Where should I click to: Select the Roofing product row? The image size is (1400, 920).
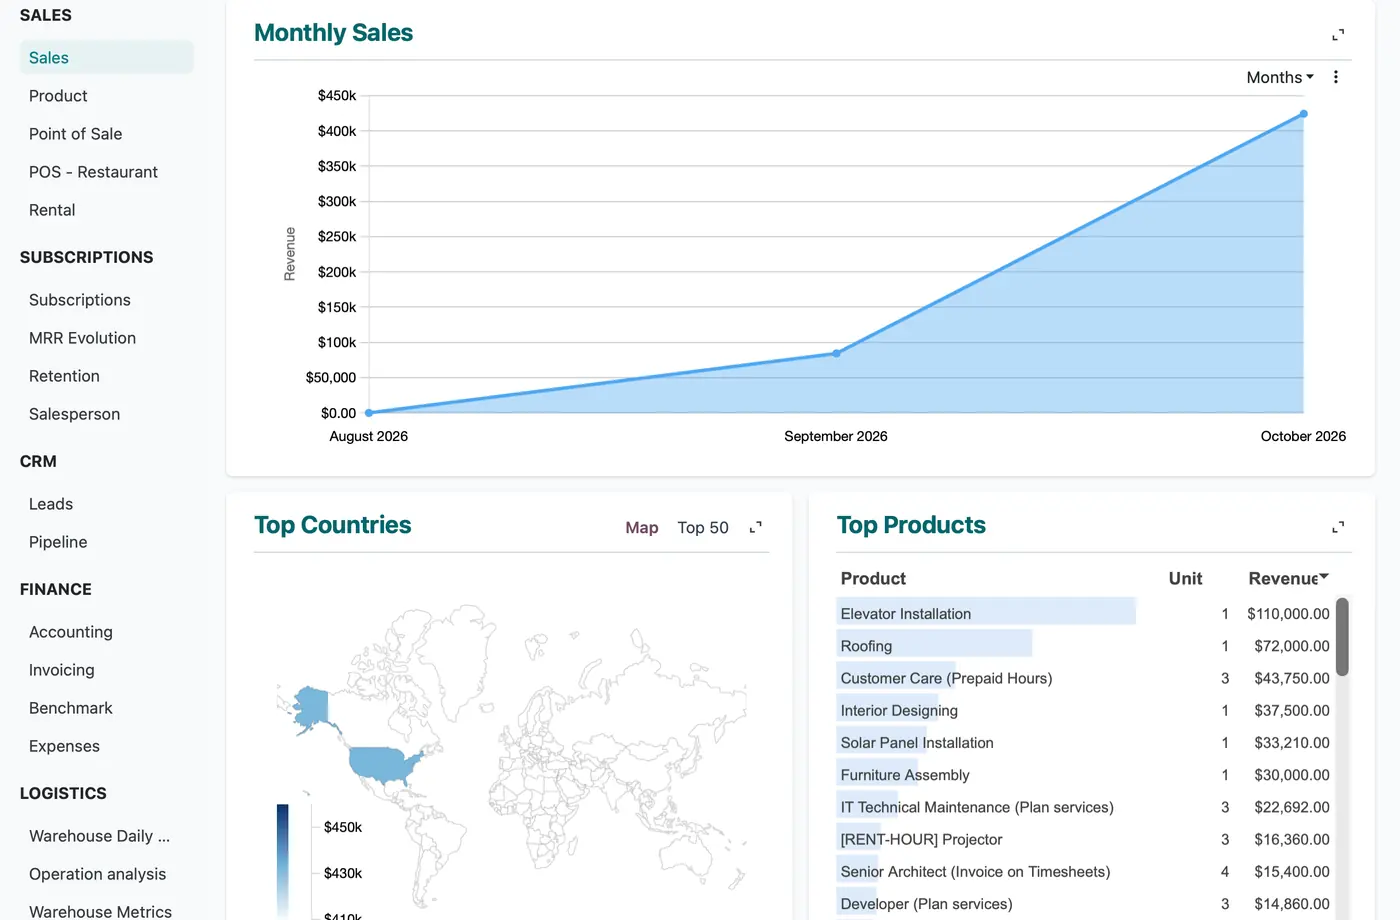coord(1085,646)
